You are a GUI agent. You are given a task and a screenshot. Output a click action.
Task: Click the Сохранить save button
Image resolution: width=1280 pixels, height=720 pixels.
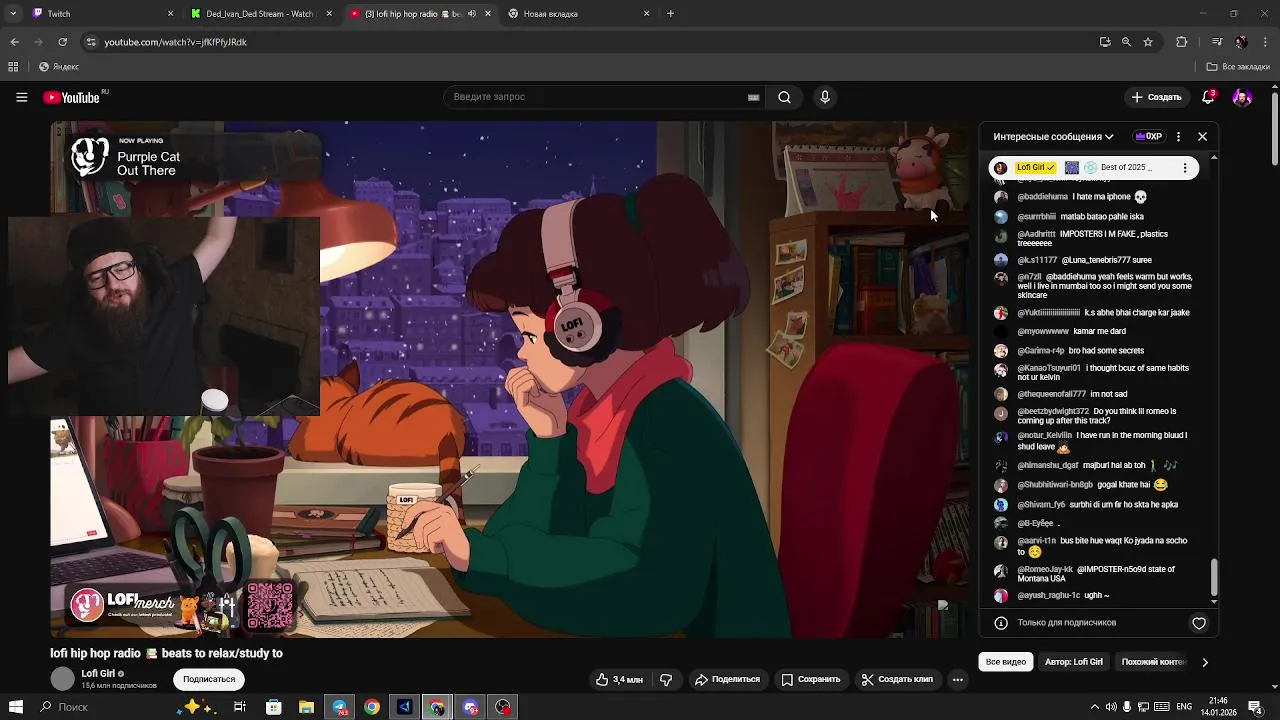(x=811, y=679)
